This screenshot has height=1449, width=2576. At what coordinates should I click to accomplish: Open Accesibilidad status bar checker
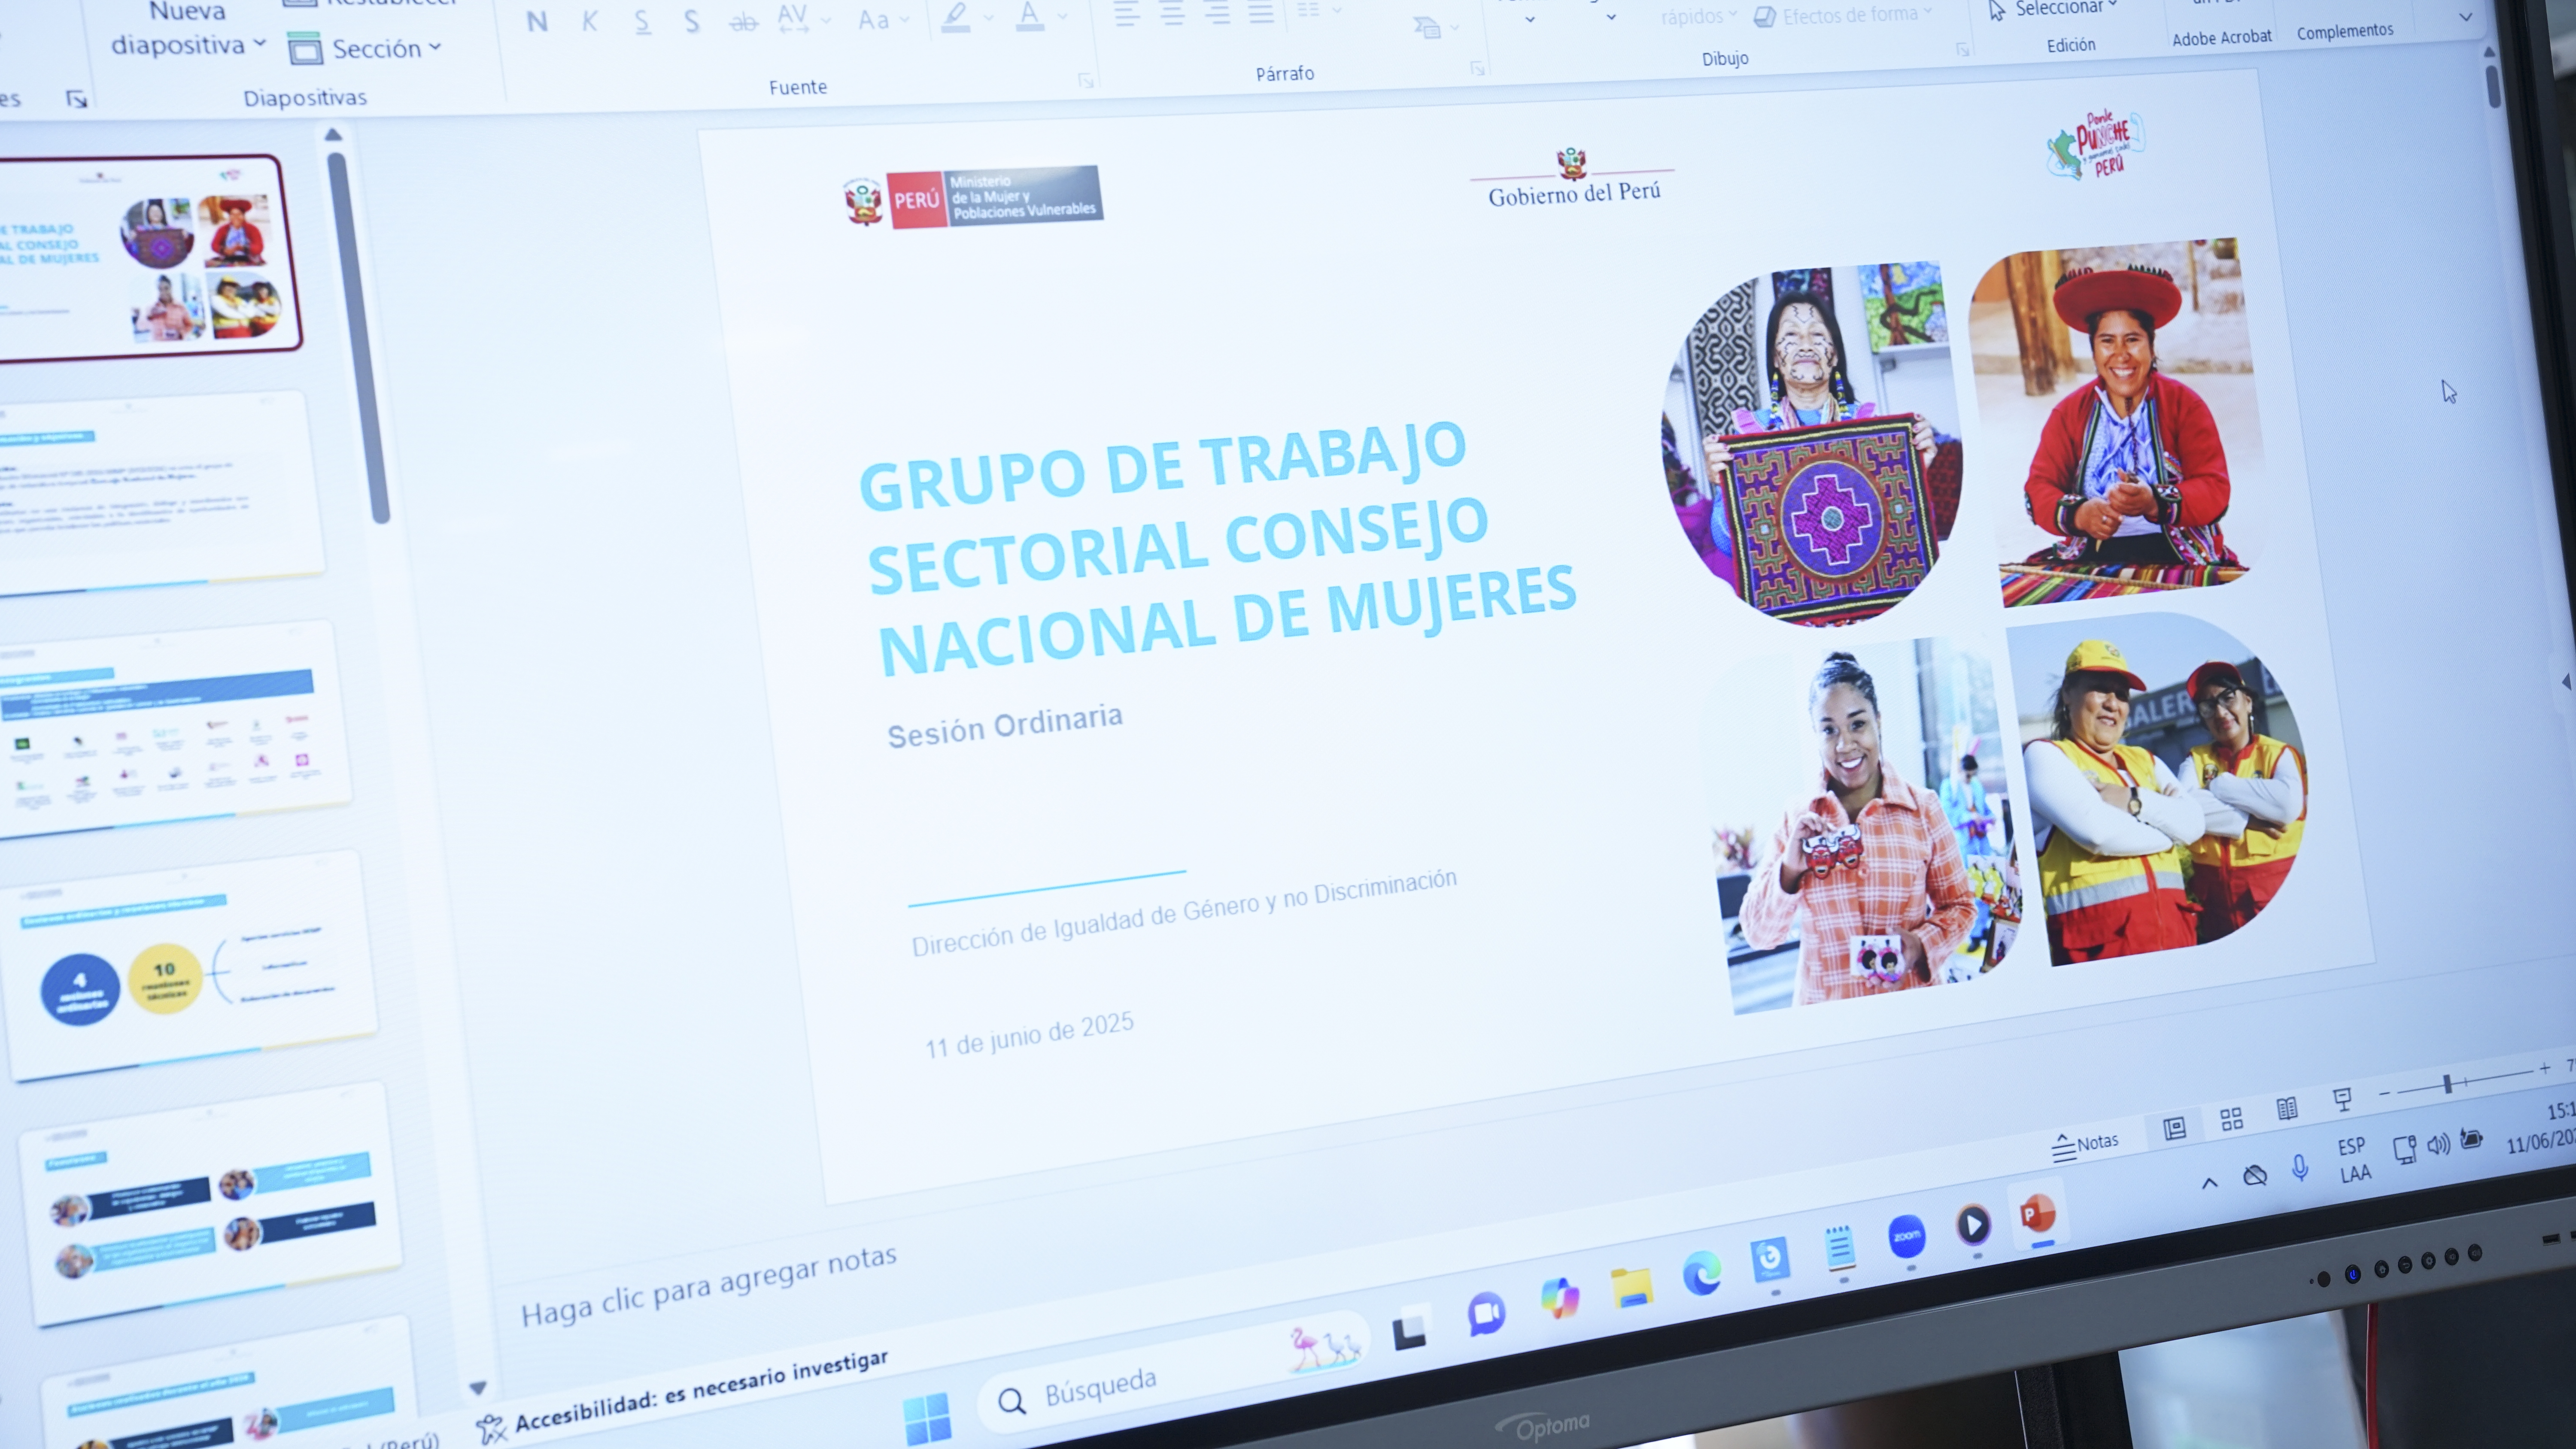tap(683, 1395)
